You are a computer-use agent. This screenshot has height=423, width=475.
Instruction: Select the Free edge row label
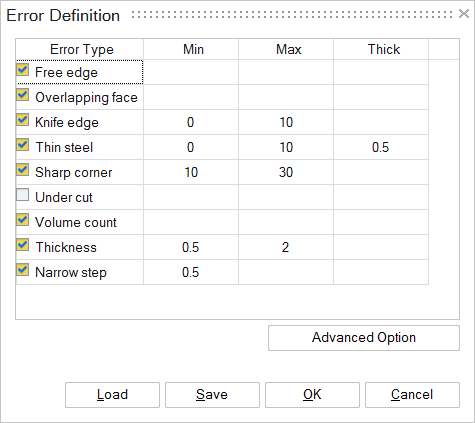point(66,73)
